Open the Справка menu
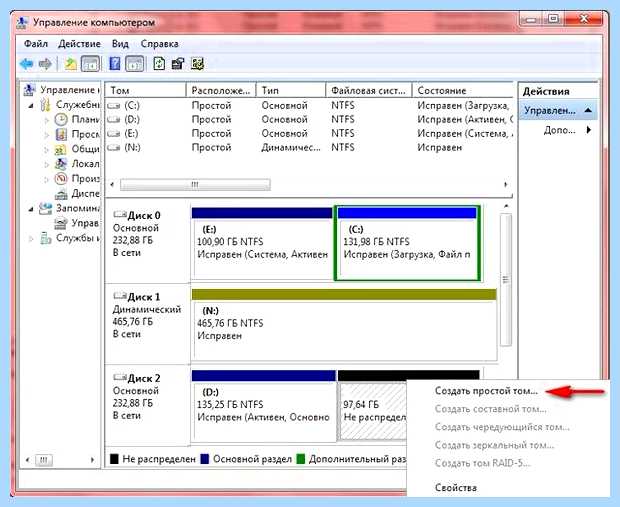Viewport: 620px width, 507px height. pyautogui.click(x=159, y=44)
